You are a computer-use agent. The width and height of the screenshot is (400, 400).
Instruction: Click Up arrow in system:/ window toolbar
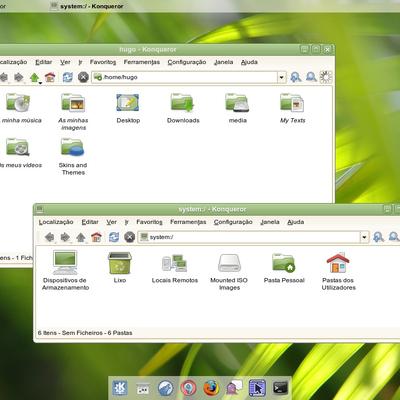point(81,237)
